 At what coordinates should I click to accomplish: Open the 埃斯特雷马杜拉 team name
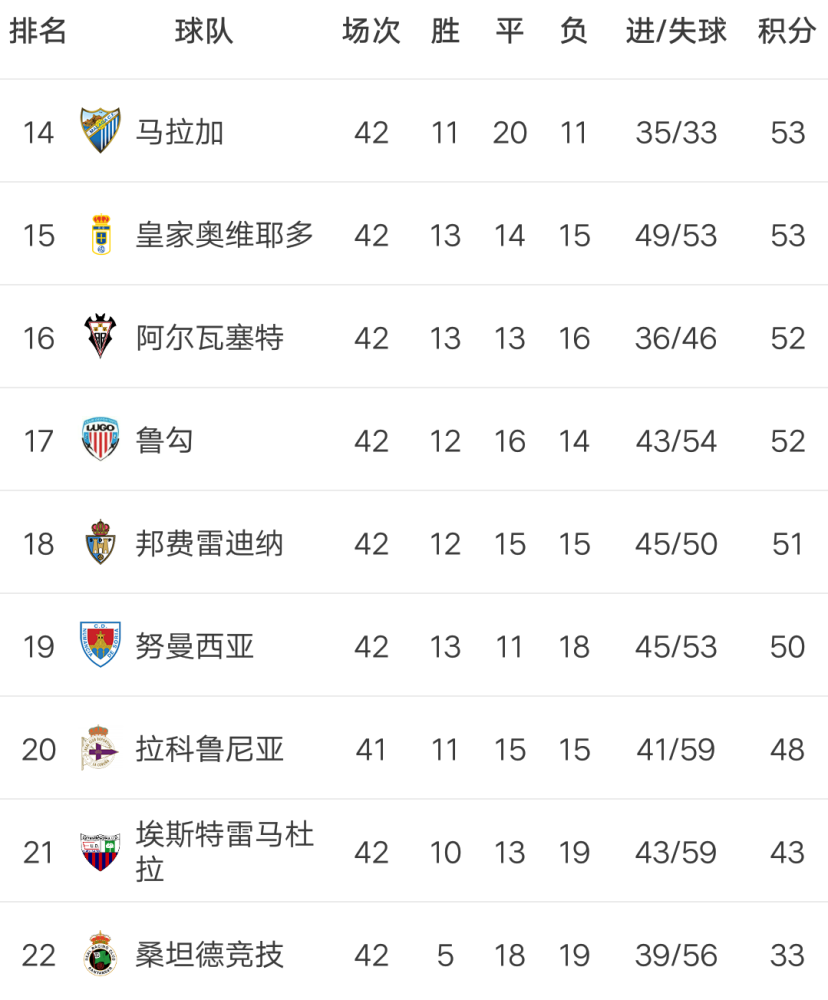click(x=225, y=851)
